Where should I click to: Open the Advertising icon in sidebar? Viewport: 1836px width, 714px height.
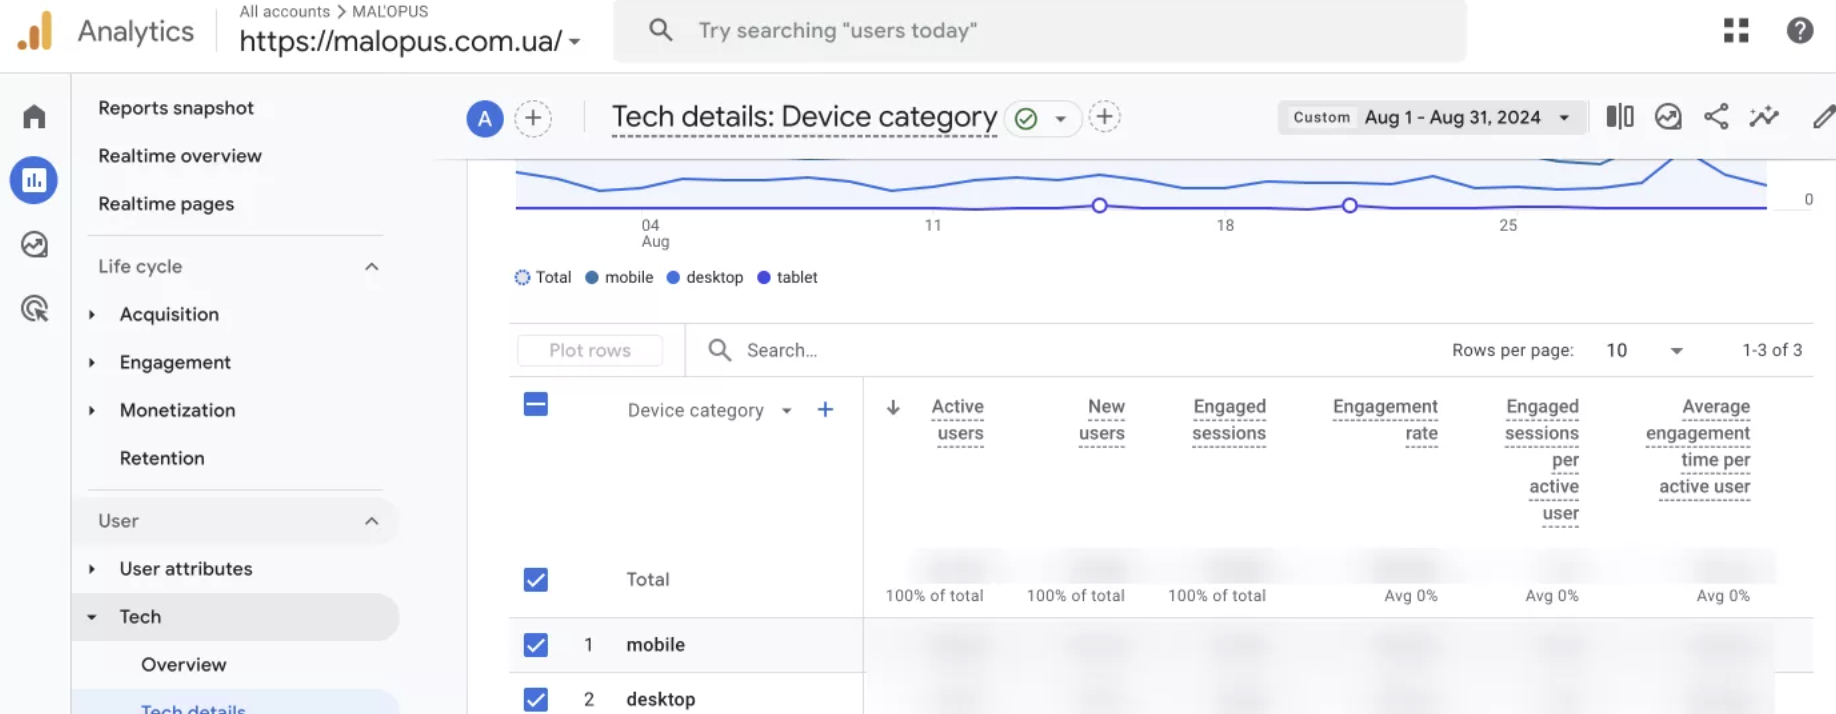34,309
